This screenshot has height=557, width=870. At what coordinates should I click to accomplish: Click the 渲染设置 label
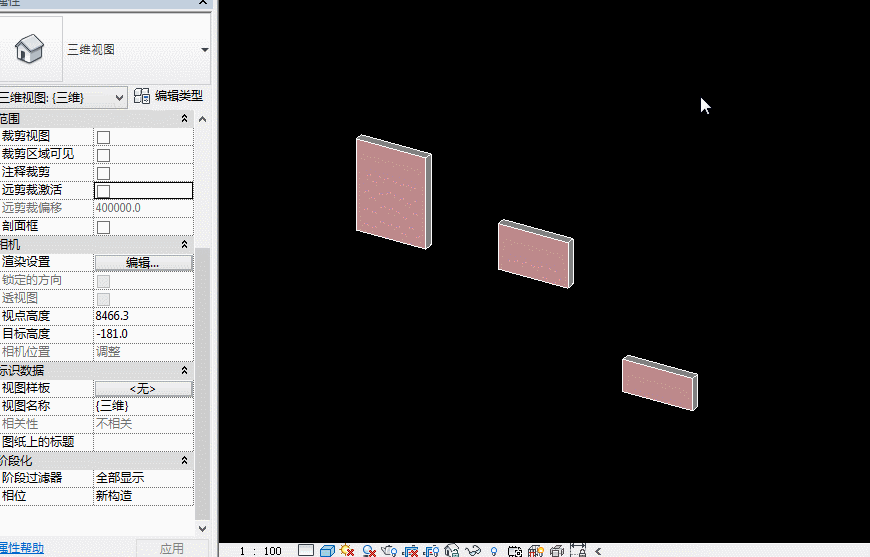tap(26, 262)
